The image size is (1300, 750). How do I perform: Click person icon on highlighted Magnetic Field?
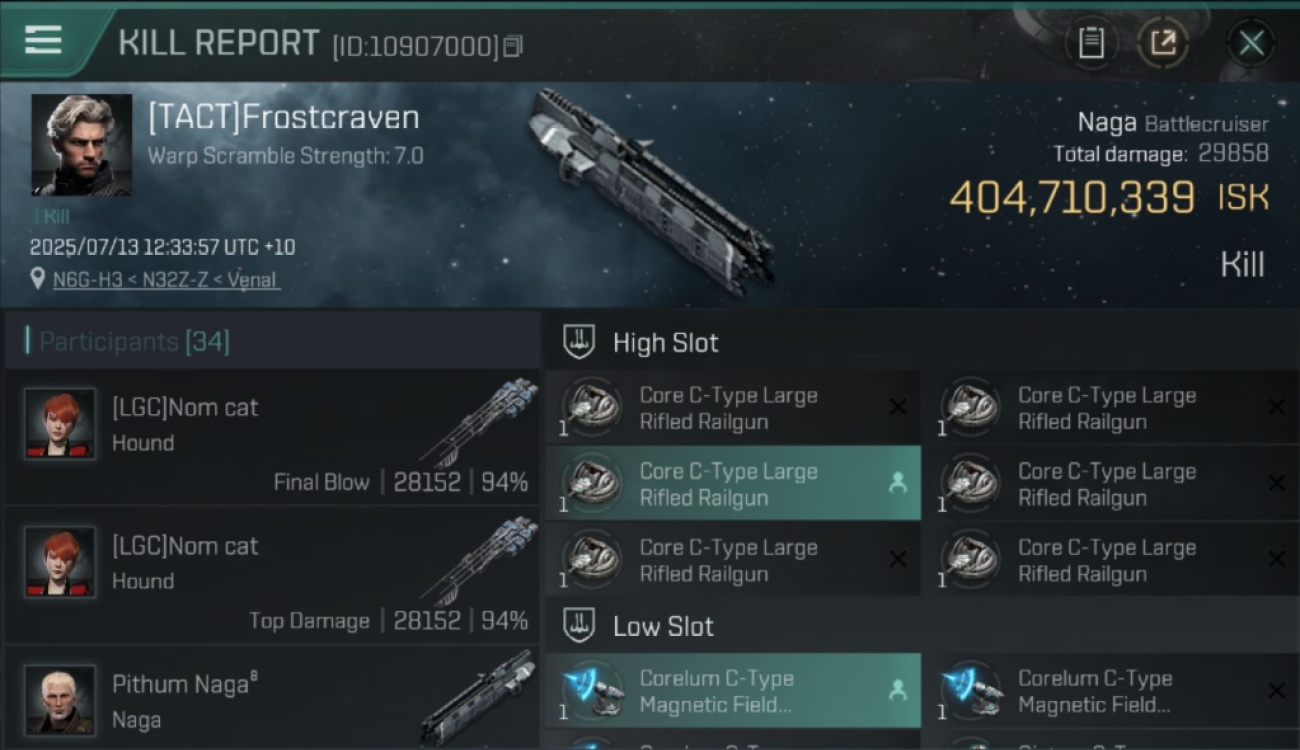(x=898, y=690)
